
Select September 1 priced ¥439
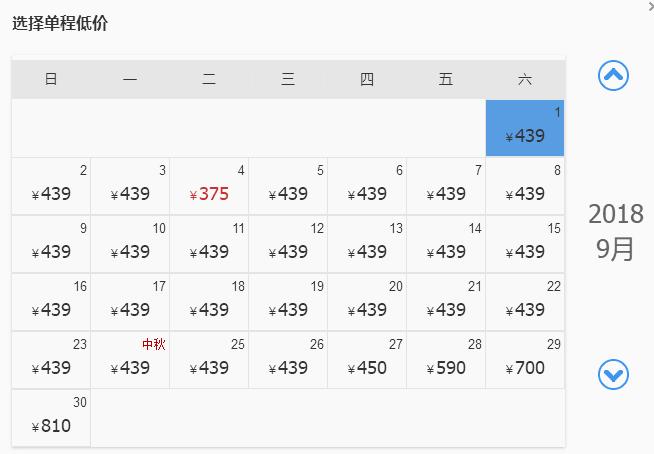(525, 128)
